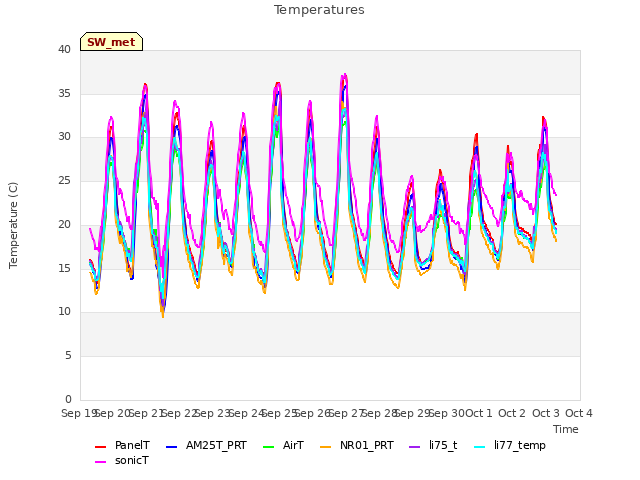Click the blue AM25T_PRT legend color marker

171,447
